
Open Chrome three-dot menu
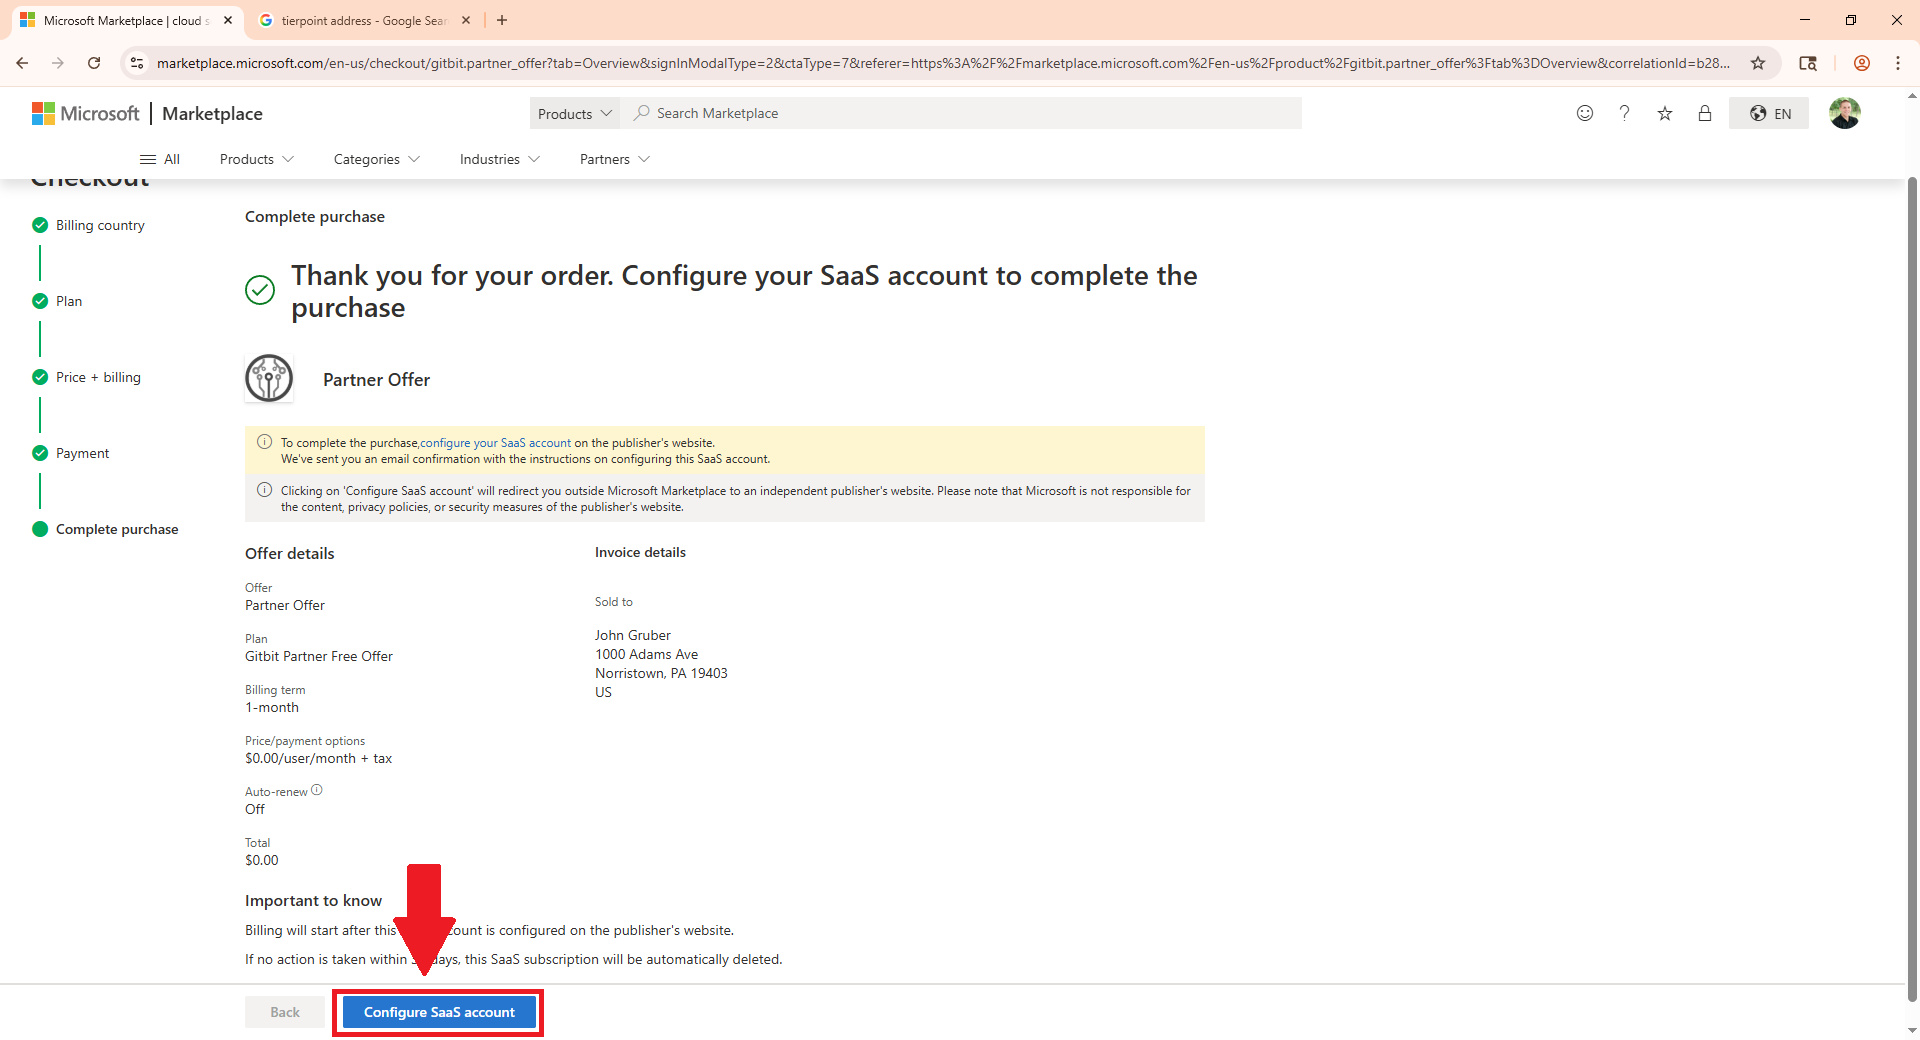point(1898,63)
